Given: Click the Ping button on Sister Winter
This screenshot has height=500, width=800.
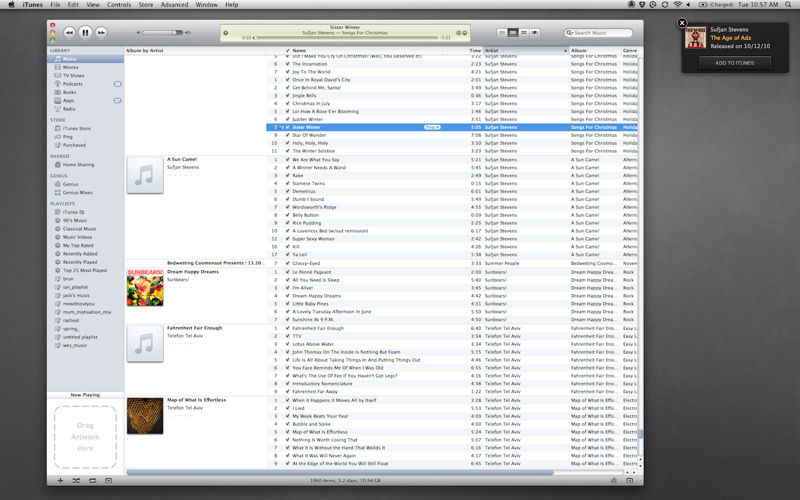Looking at the screenshot, I should click(x=432, y=128).
